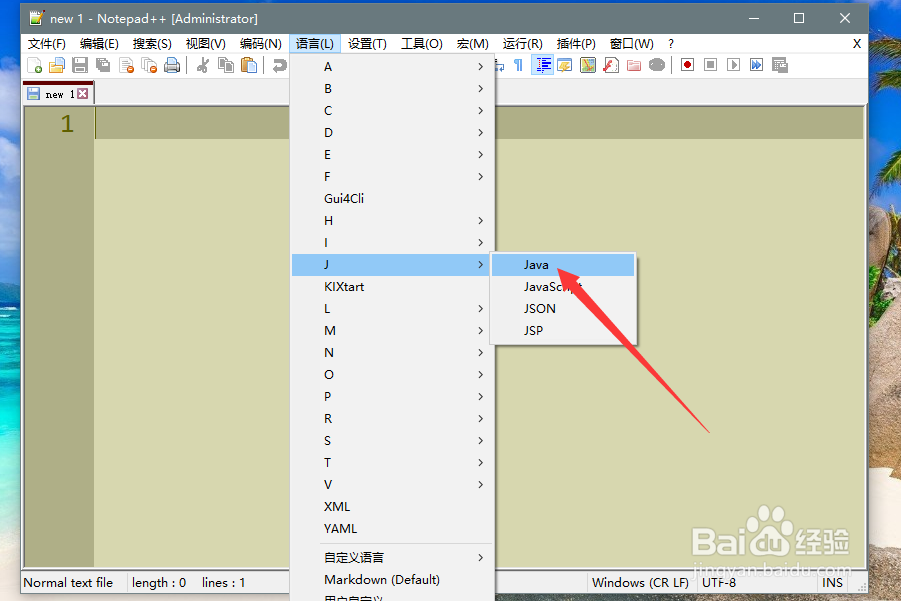Open the 编辑(E) menu

[x=99, y=44]
